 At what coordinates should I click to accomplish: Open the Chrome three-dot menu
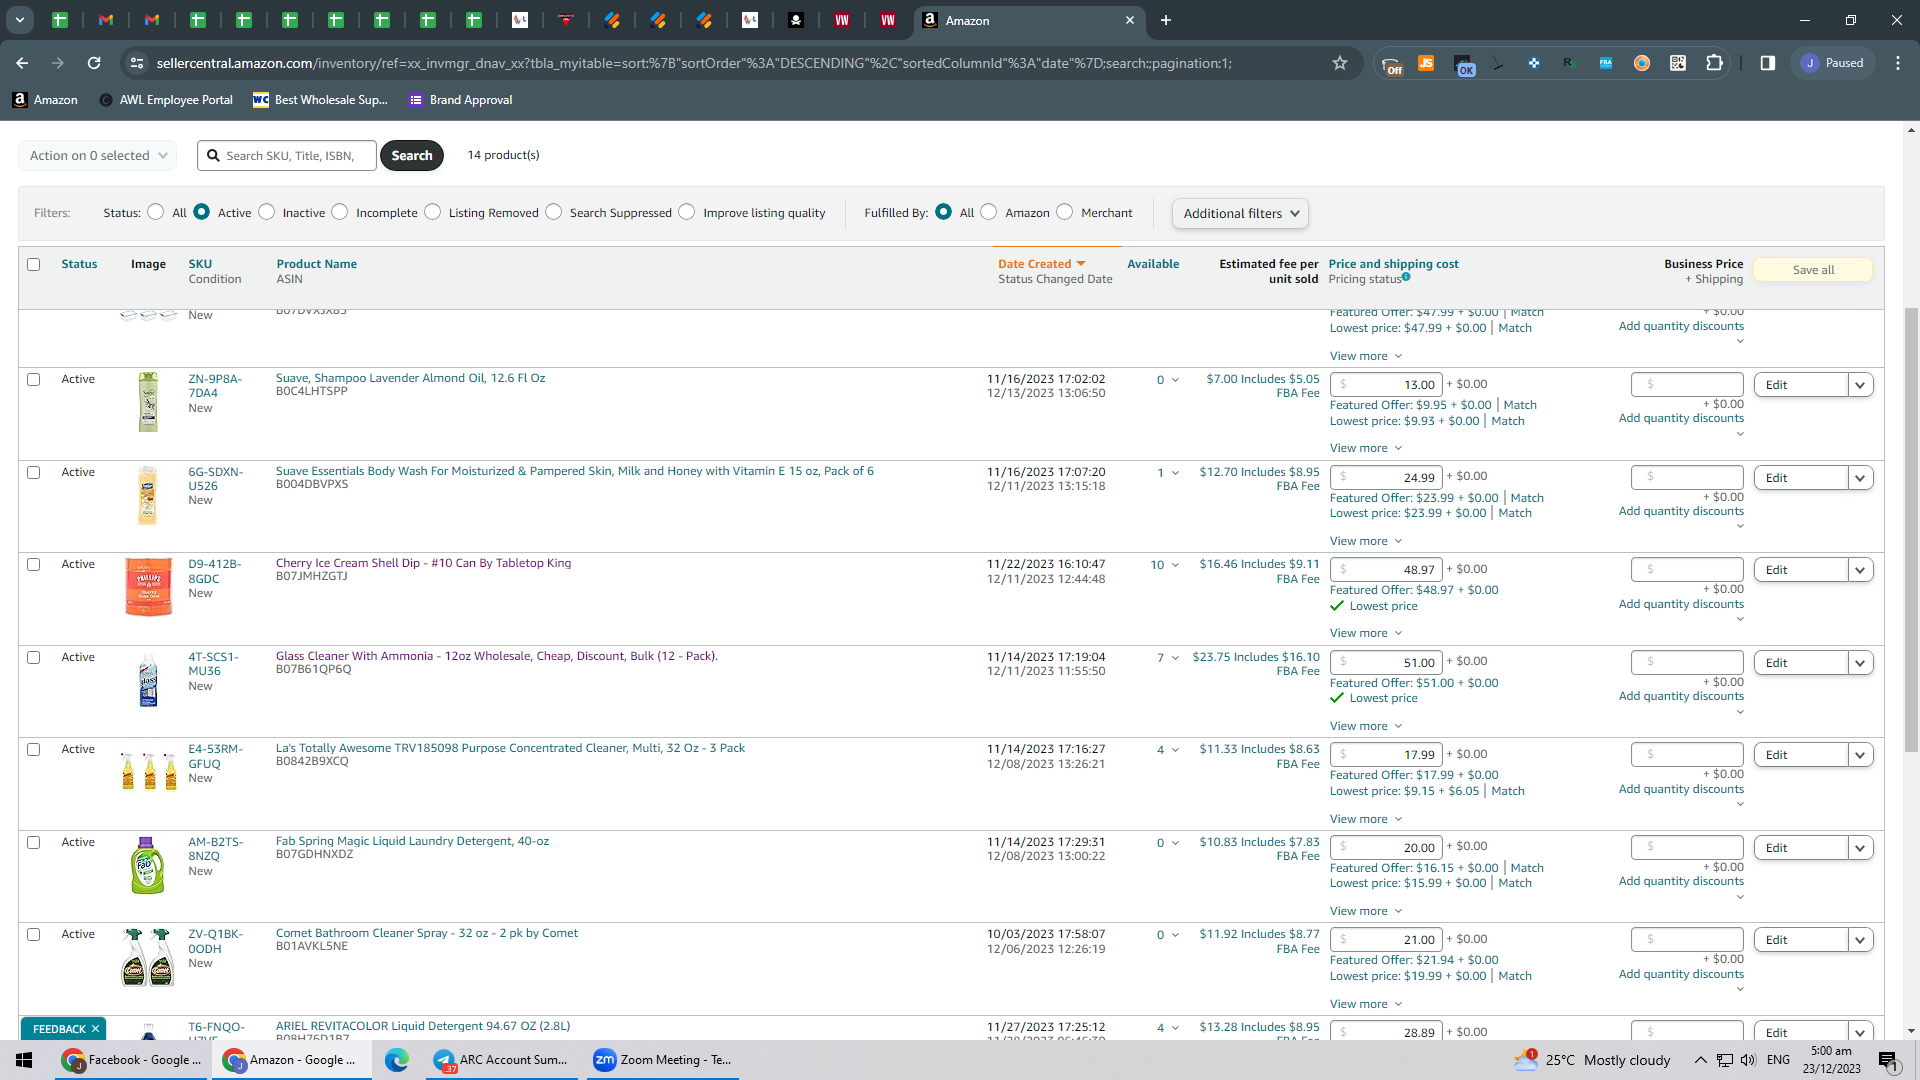(x=1898, y=63)
